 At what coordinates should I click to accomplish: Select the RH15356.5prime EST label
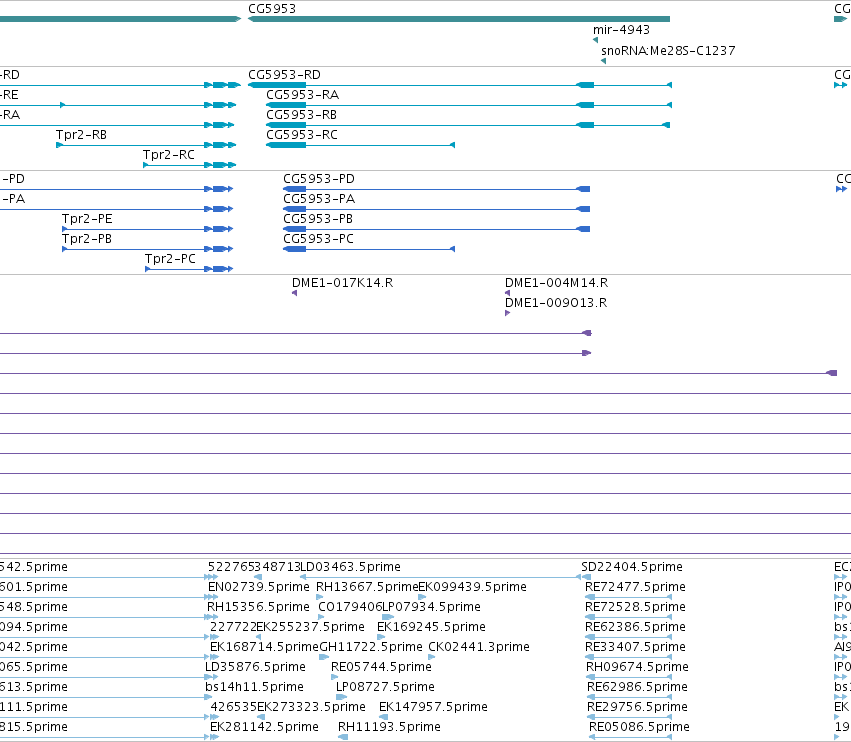[x=258, y=607]
